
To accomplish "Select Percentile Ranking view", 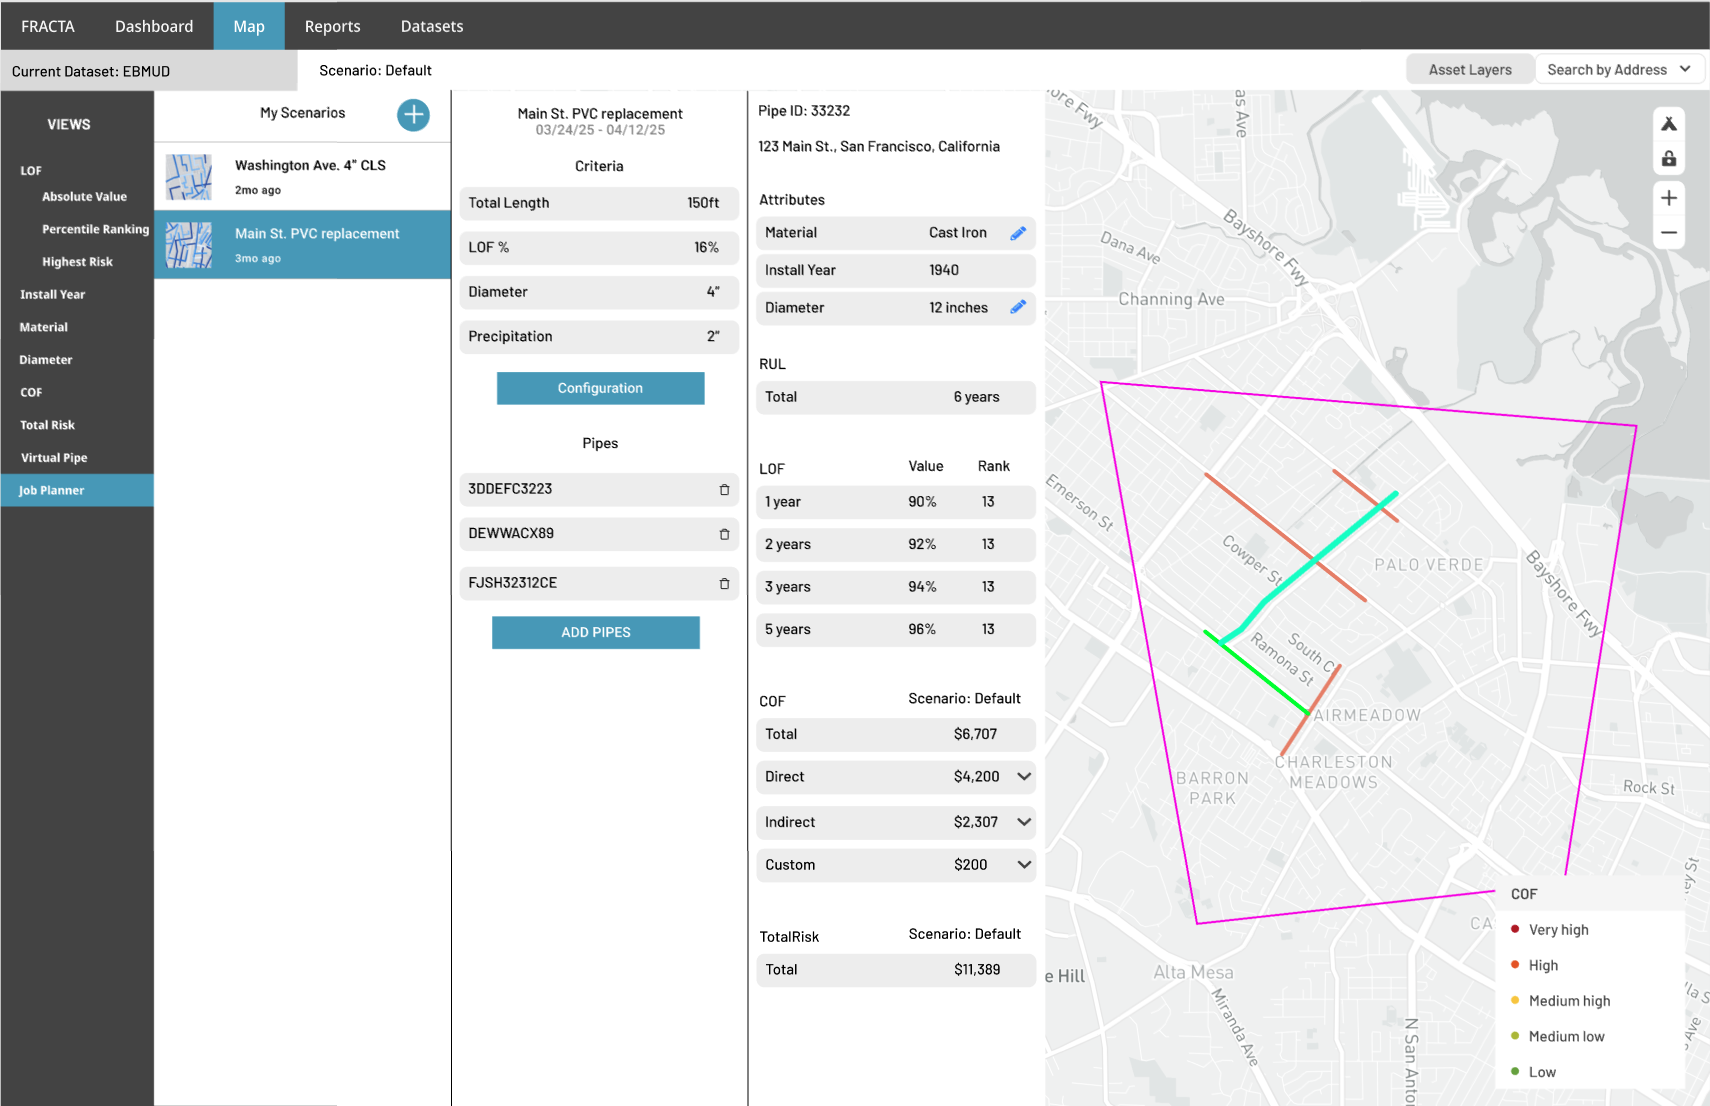I will [x=95, y=229].
